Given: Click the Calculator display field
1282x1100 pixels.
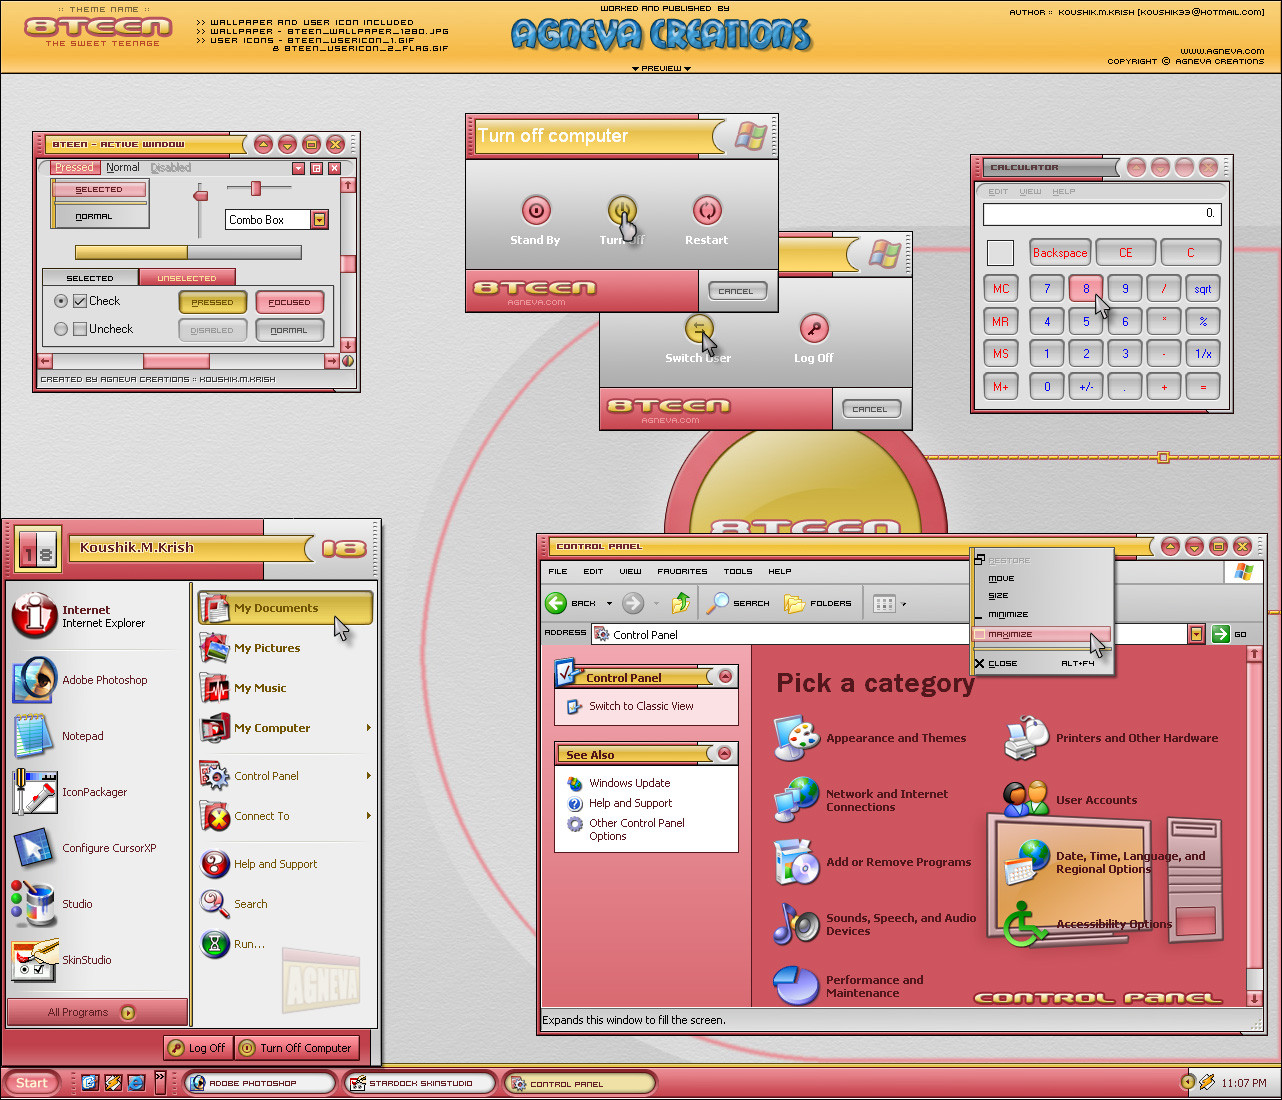Looking at the screenshot, I should (x=1102, y=214).
